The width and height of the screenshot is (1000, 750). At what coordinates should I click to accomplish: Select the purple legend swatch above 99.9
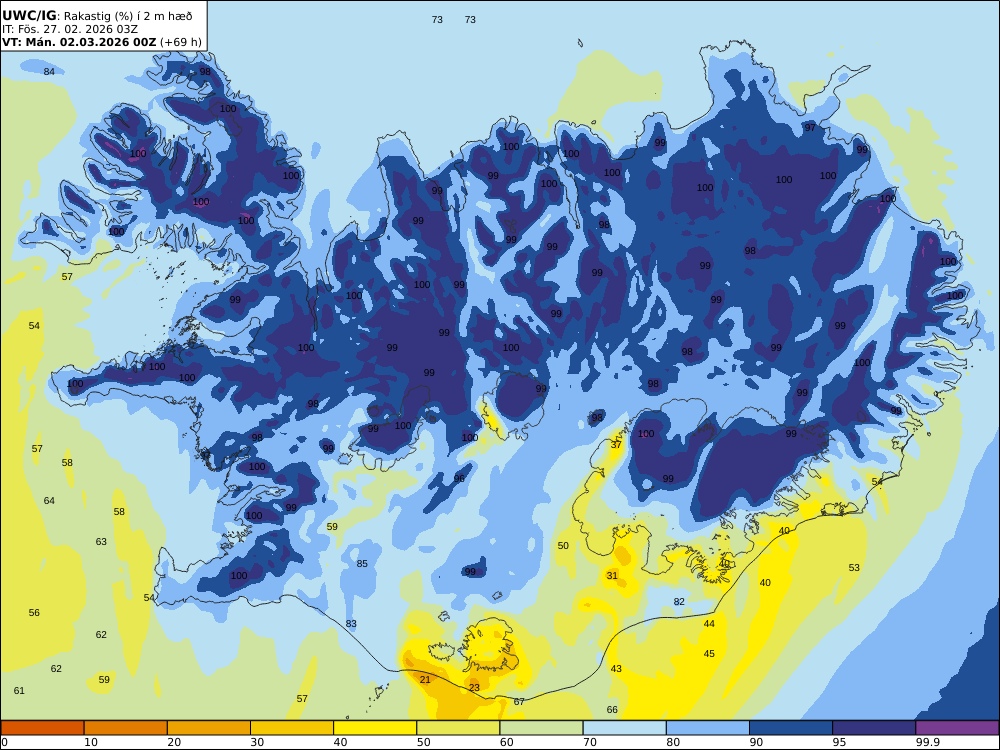click(957, 728)
